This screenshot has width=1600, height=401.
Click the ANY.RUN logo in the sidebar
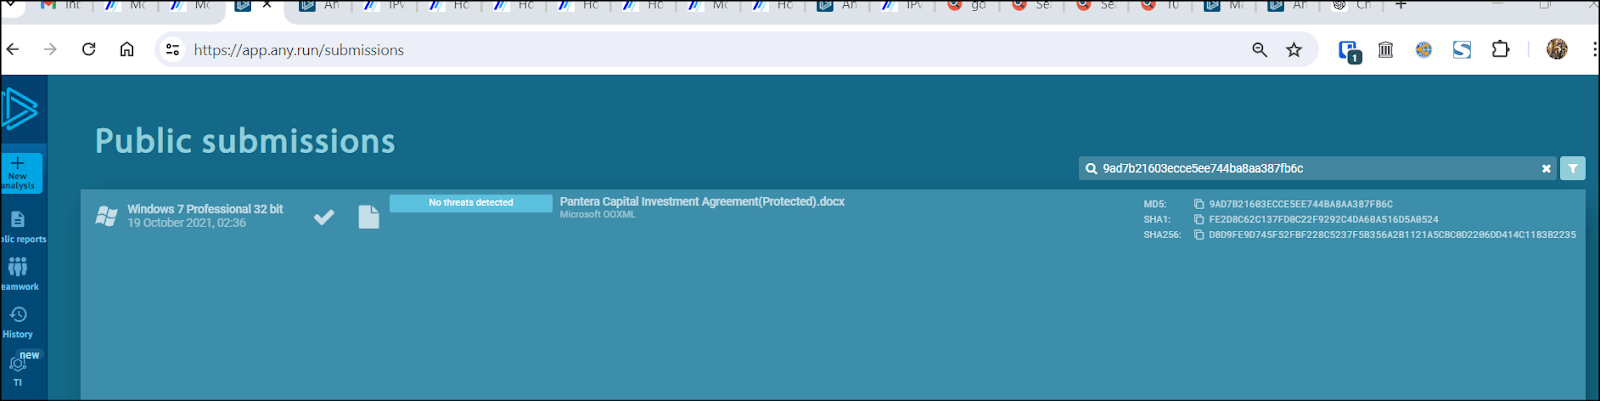(19, 109)
